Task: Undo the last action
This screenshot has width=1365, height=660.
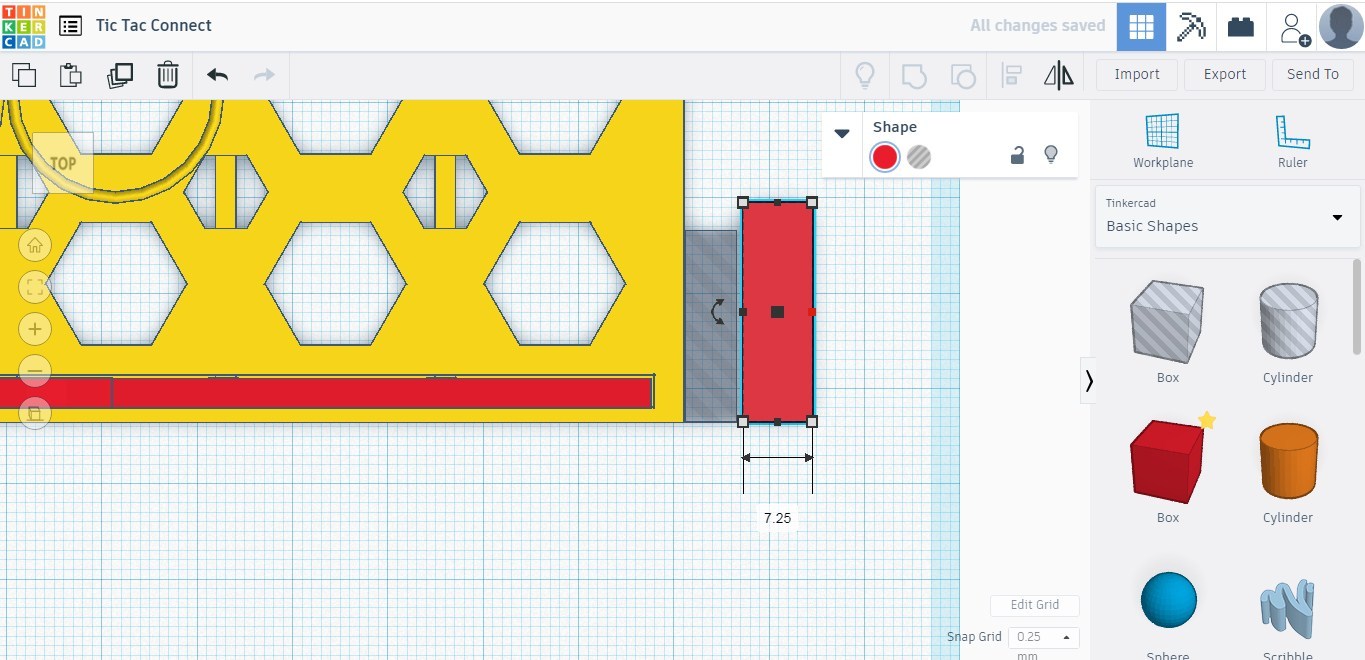Action: click(217, 75)
